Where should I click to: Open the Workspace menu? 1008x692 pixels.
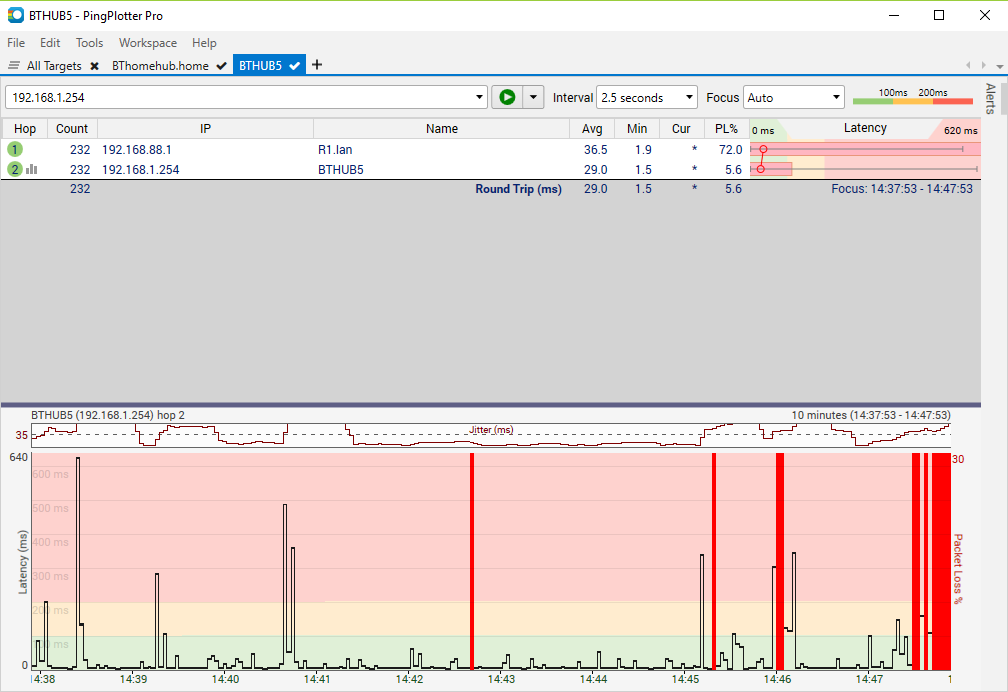click(147, 43)
